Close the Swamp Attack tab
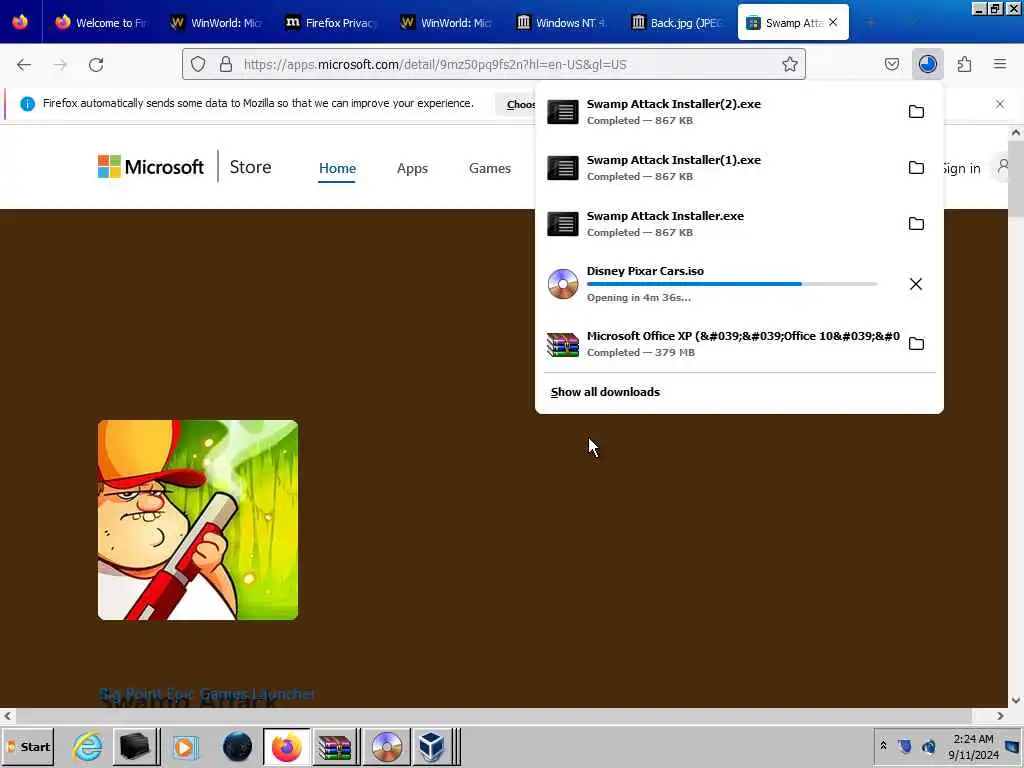Screen dimensions: 1024x768 (833, 22)
